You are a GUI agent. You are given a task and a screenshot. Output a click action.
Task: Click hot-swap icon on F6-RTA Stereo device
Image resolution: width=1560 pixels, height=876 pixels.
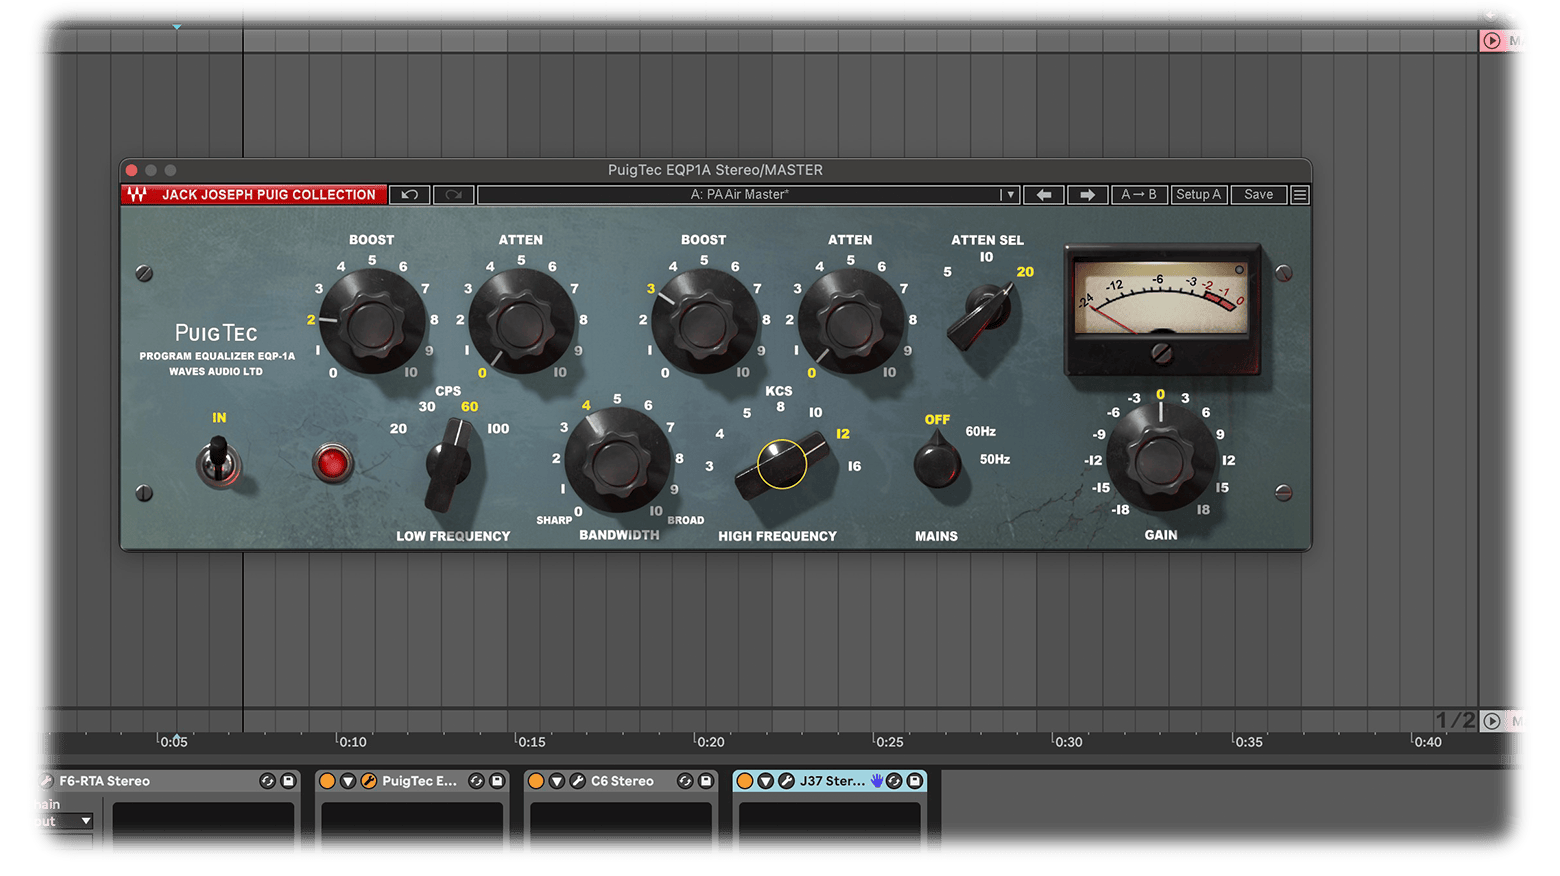[x=267, y=781]
